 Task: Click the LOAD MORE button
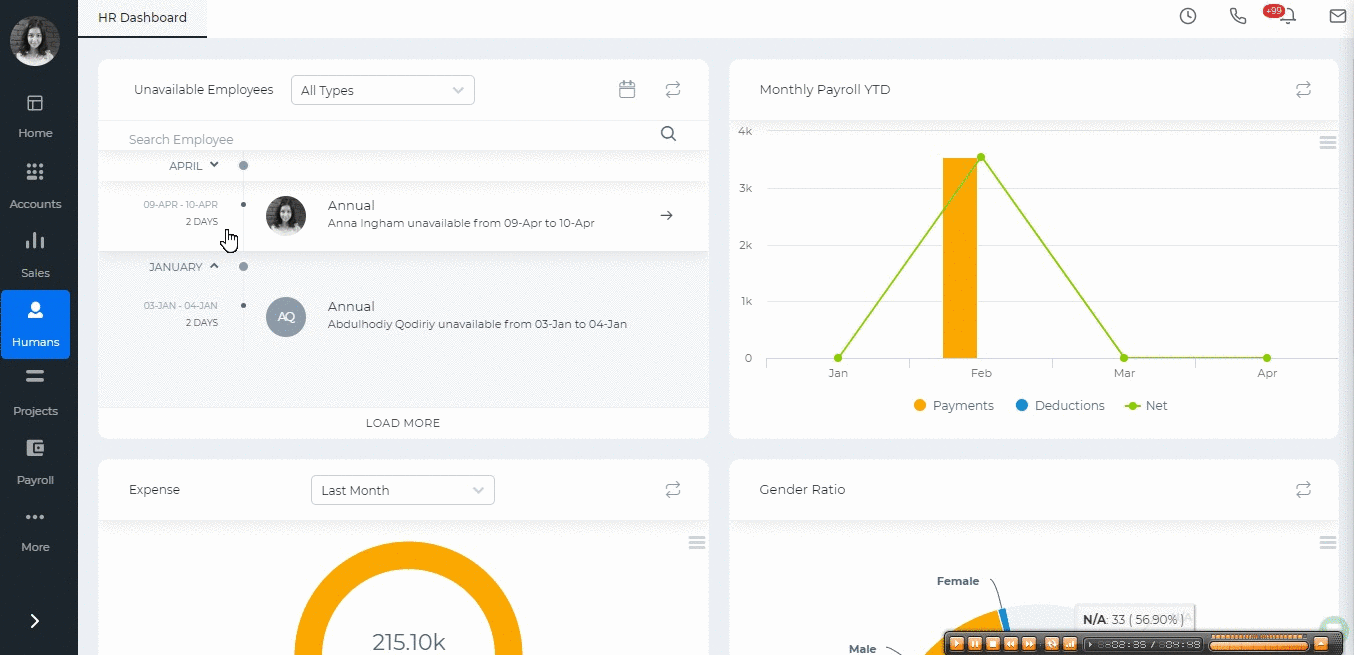[x=403, y=423]
